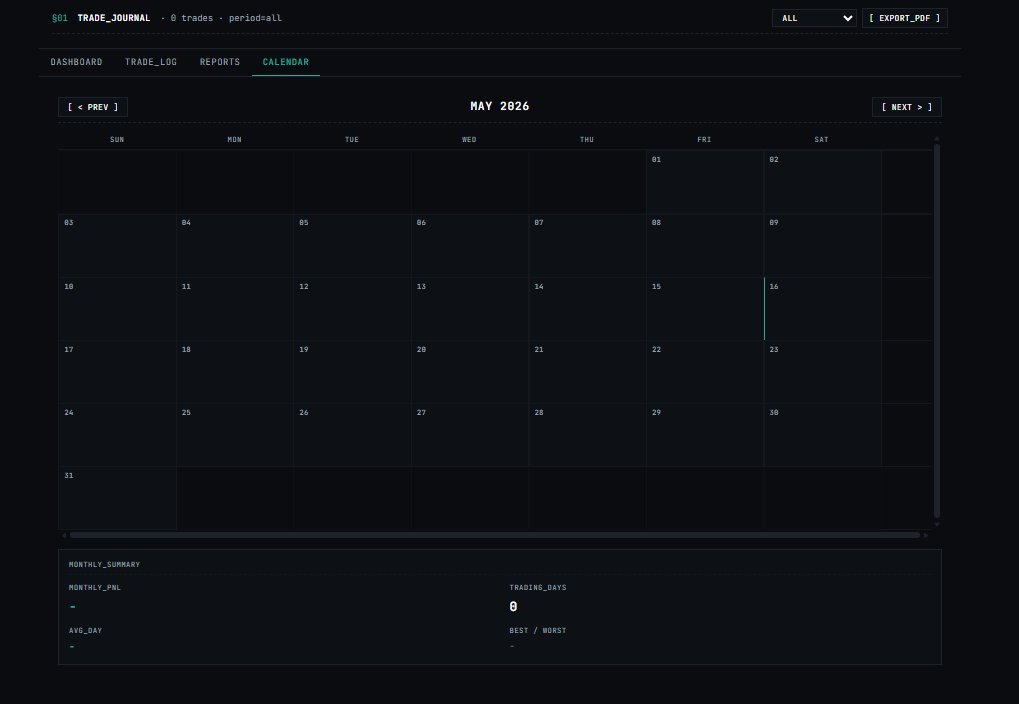Click the '0 trades · period=all' text

pyautogui.click(x=226, y=18)
